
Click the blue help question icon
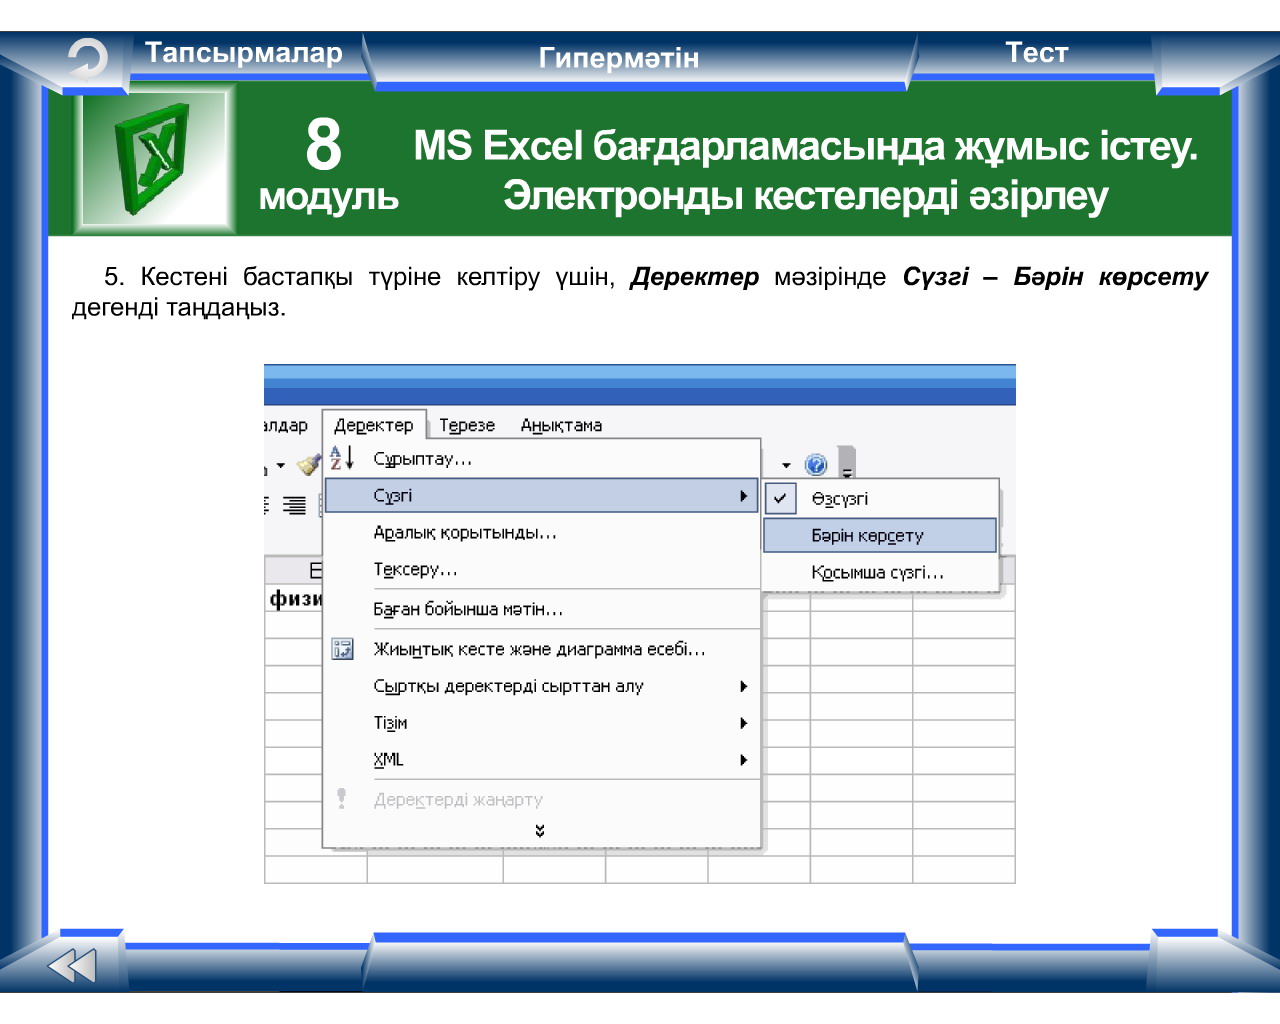pyautogui.click(x=816, y=465)
